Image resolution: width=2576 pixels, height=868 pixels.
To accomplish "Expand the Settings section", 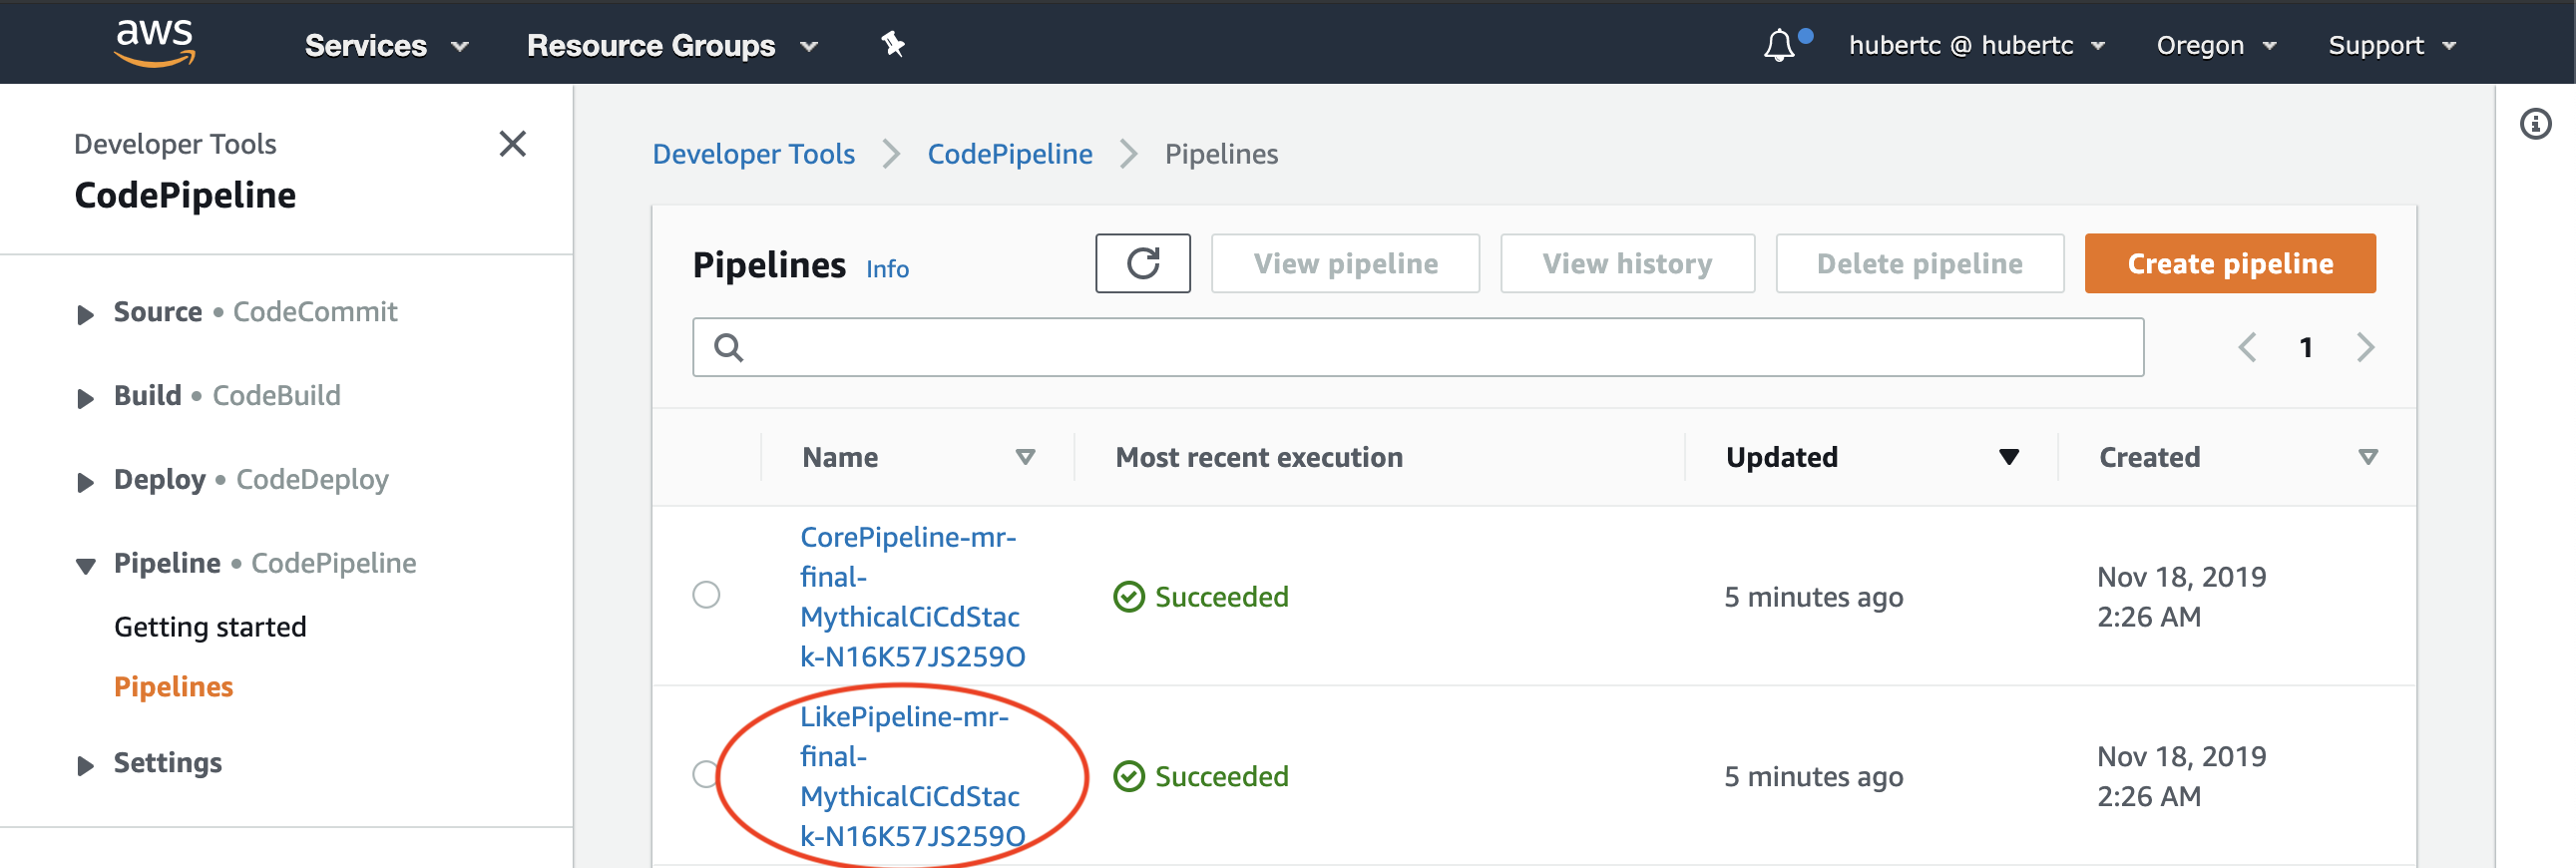I will pos(85,765).
